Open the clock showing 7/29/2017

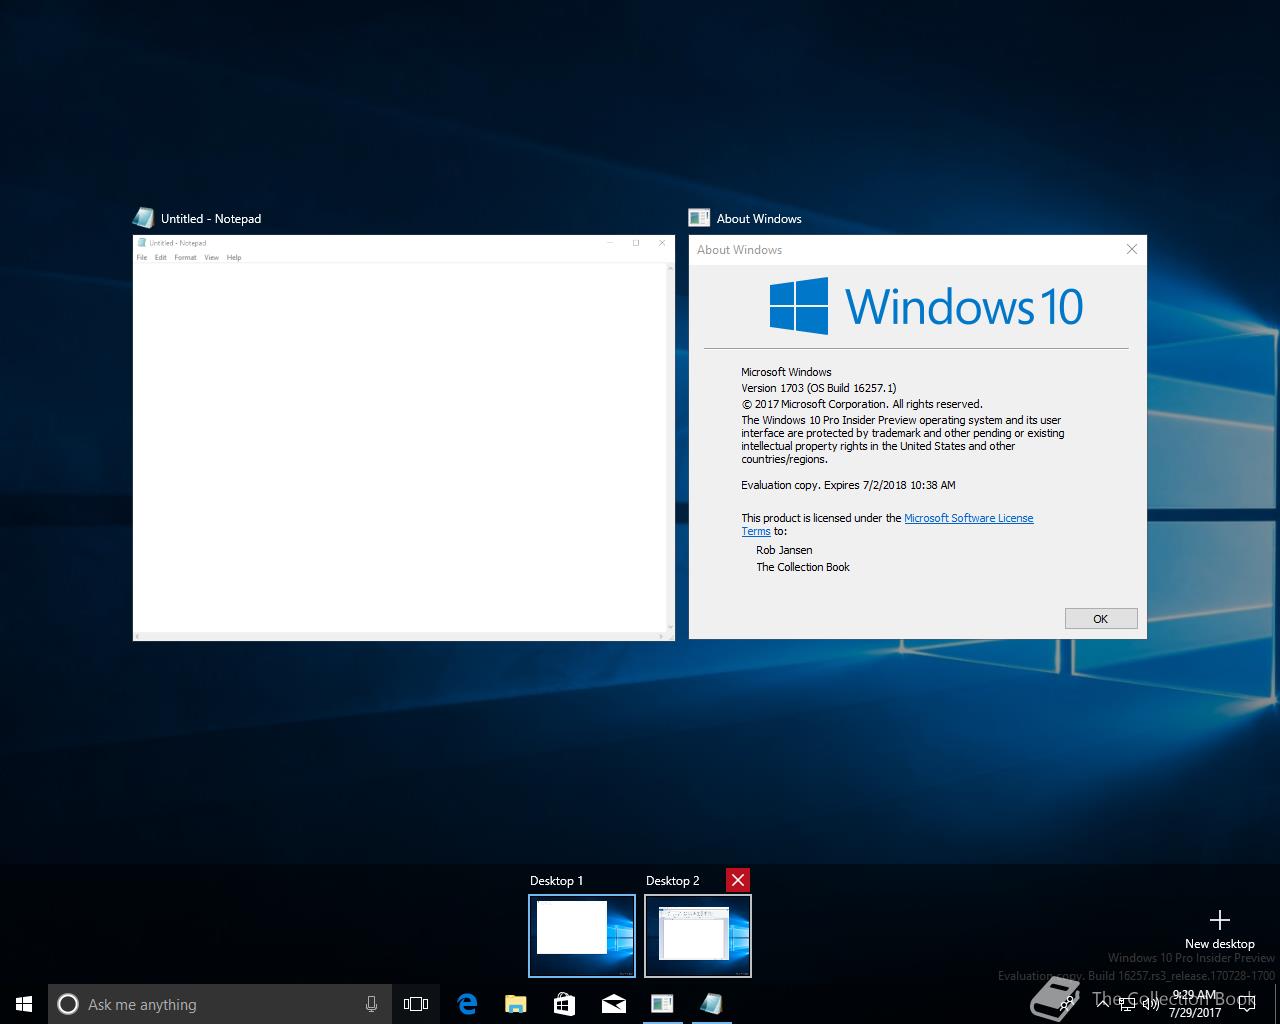[1195, 1004]
